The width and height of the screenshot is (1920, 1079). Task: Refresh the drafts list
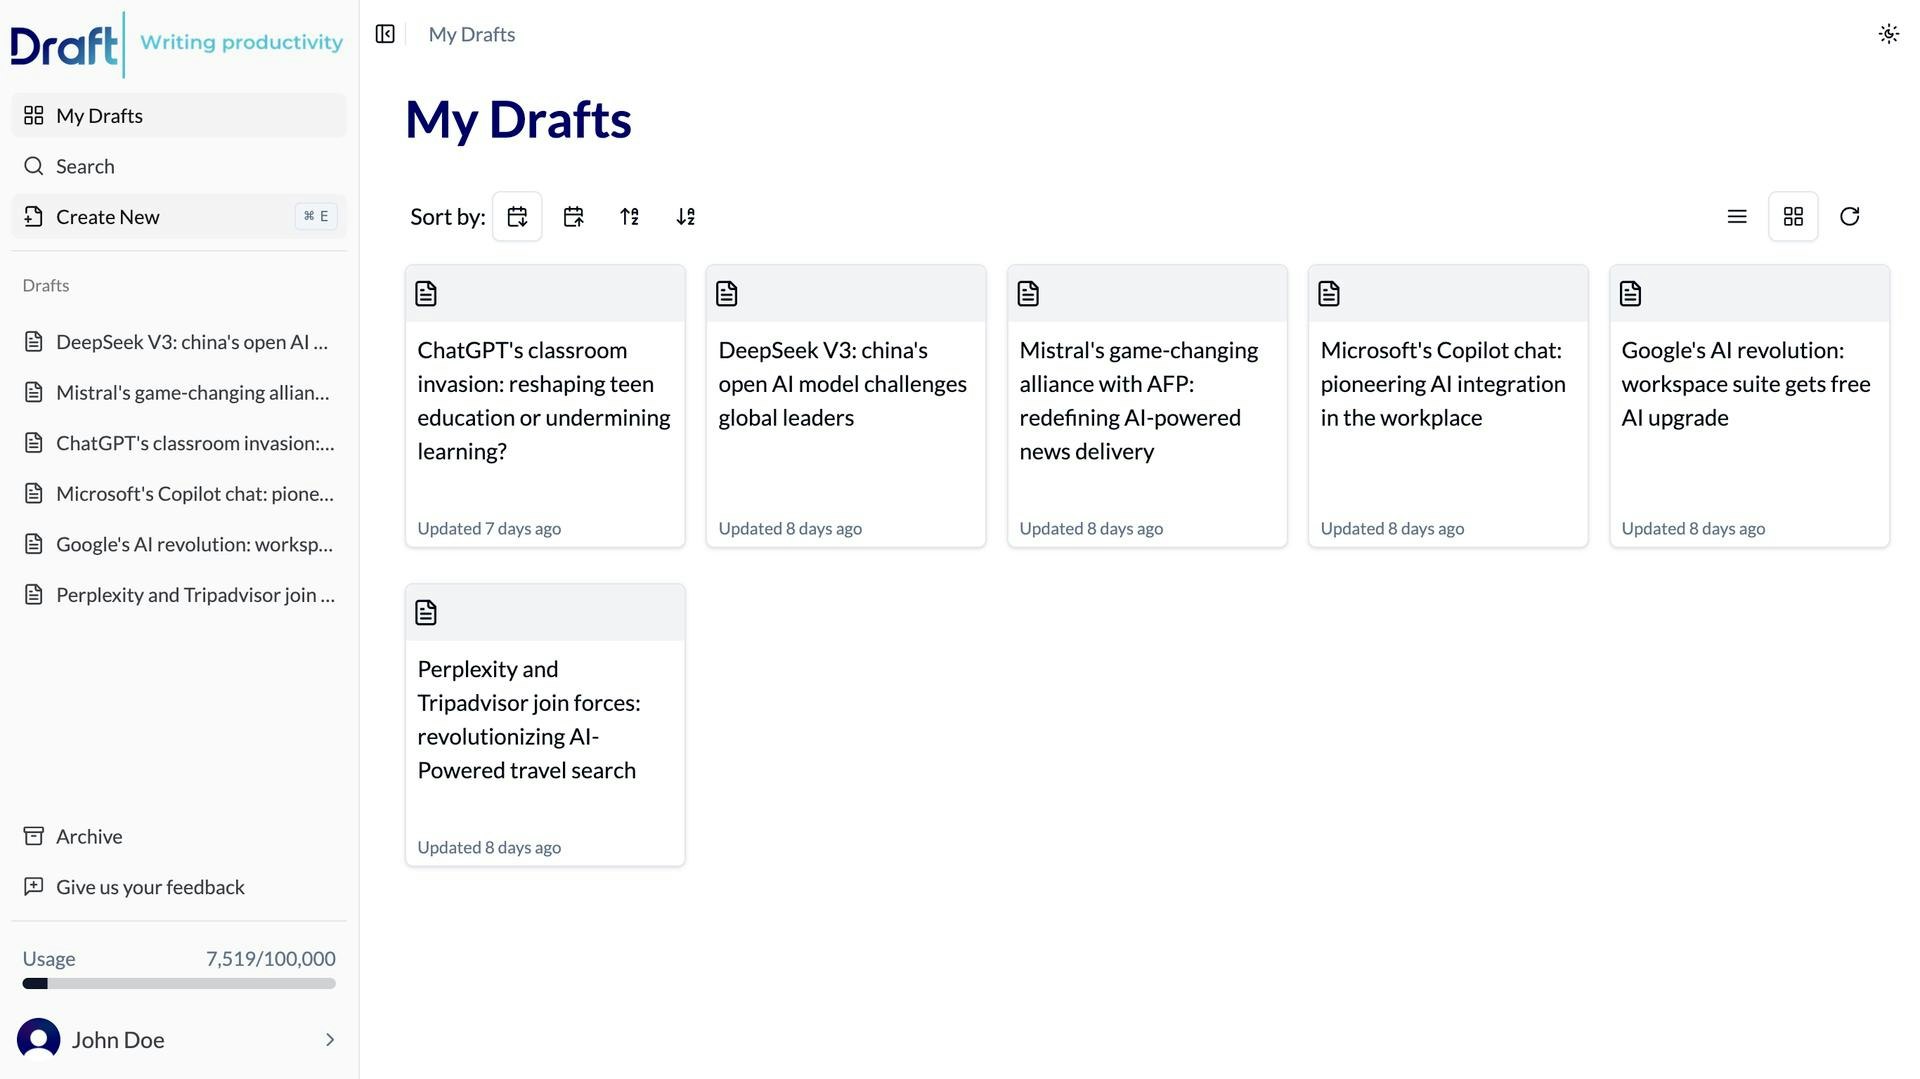1849,216
